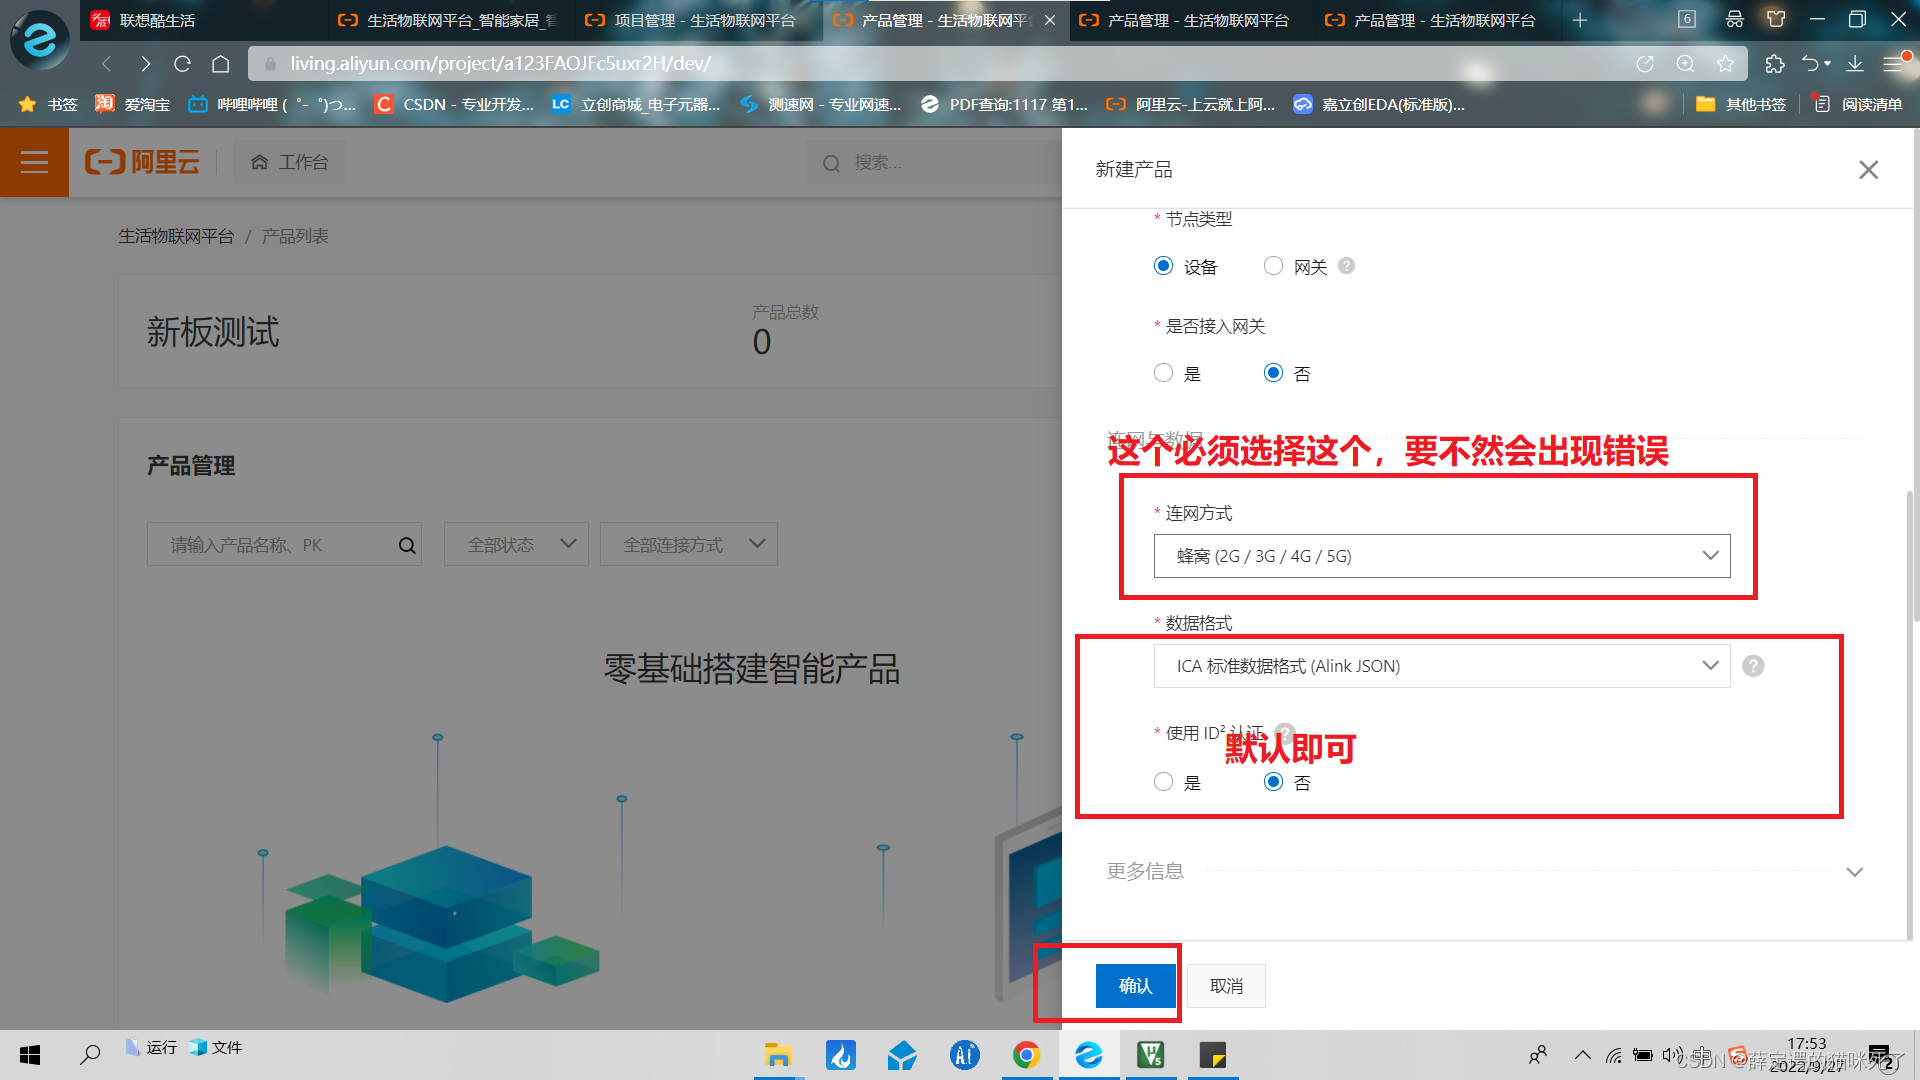The width and height of the screenshot is (1920, 1080).
Task: Select 否 for 使用 ID² 认证
Action: click(1273, 782)
